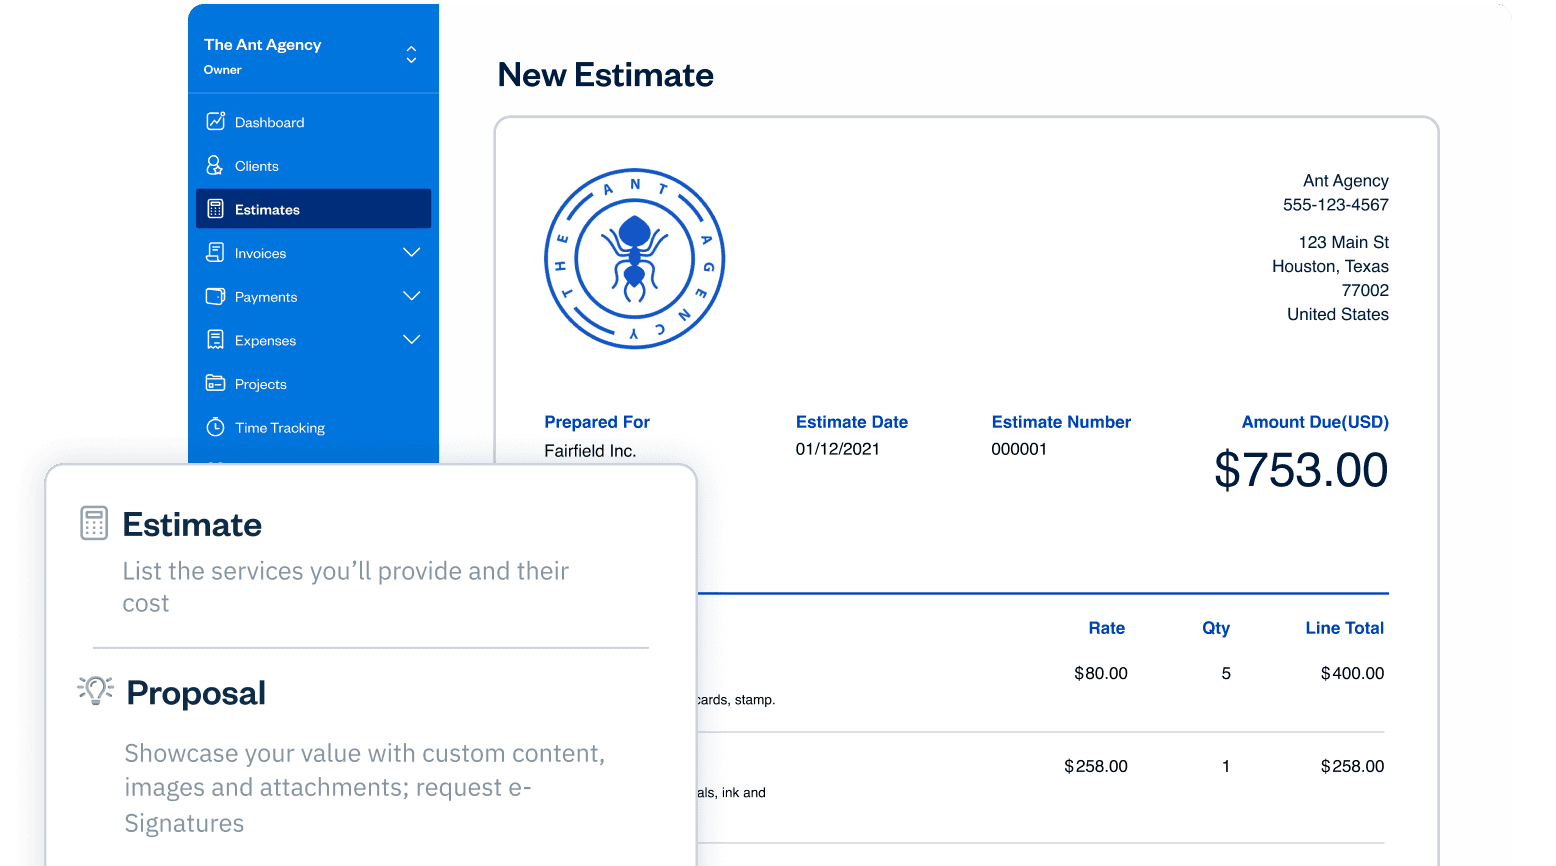1556x866 pixels.
Task: Click The Ant Agency logo image
Action: click(634, 259)
